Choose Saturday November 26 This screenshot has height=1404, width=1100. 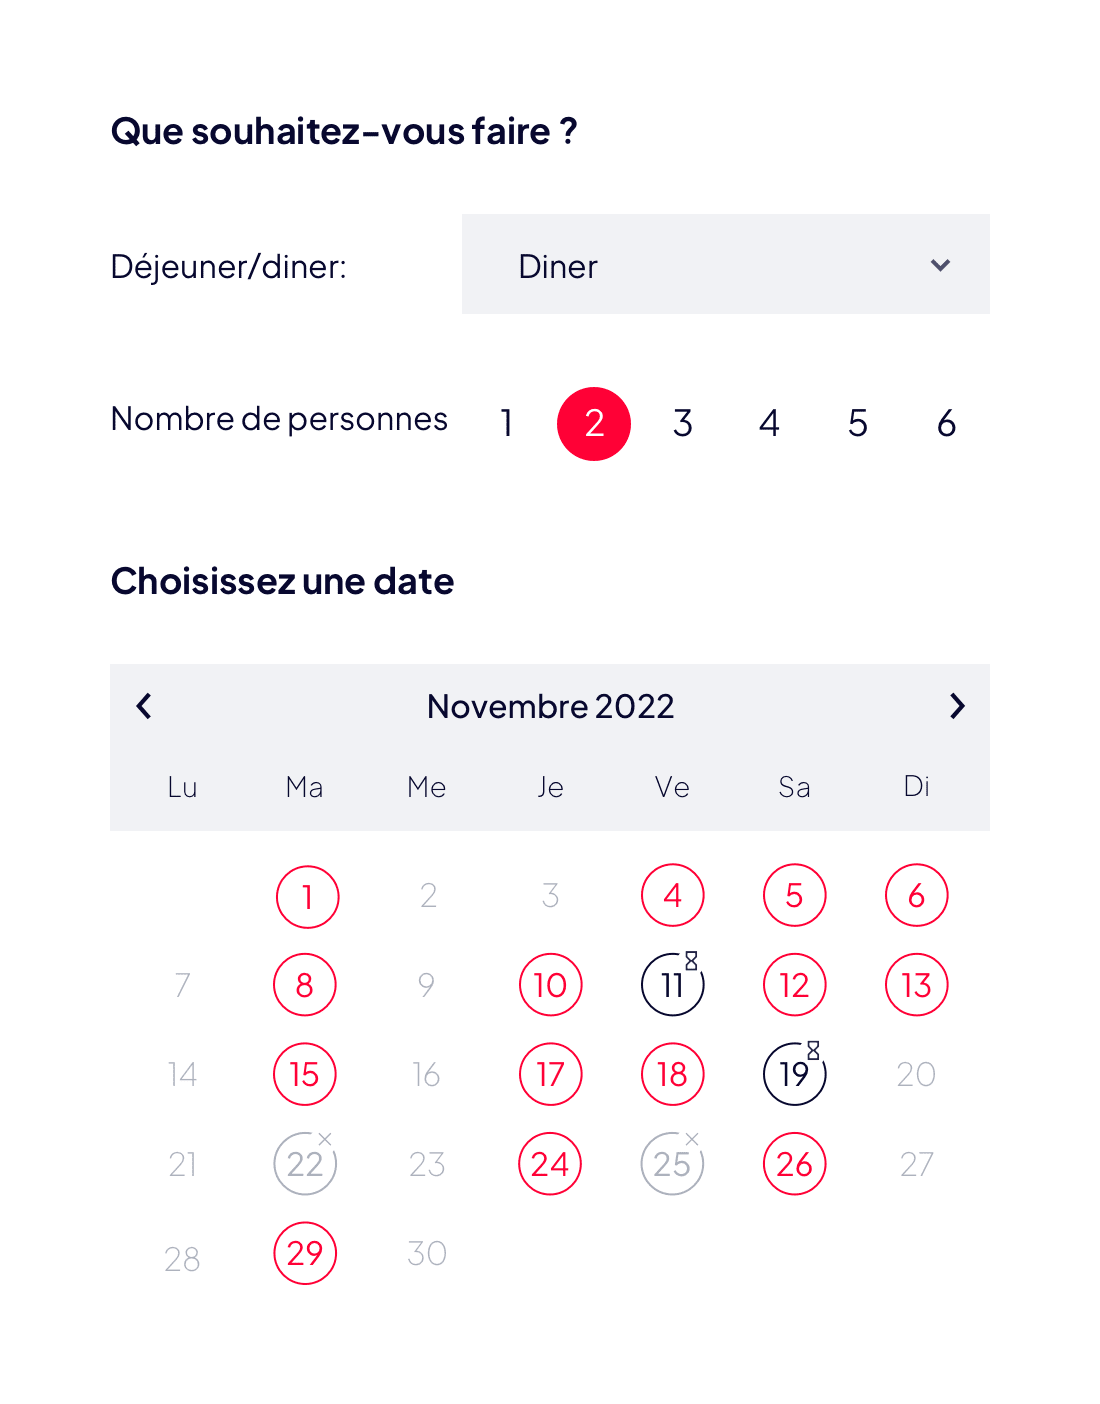pyautogui.click(x=795, y=1164)
